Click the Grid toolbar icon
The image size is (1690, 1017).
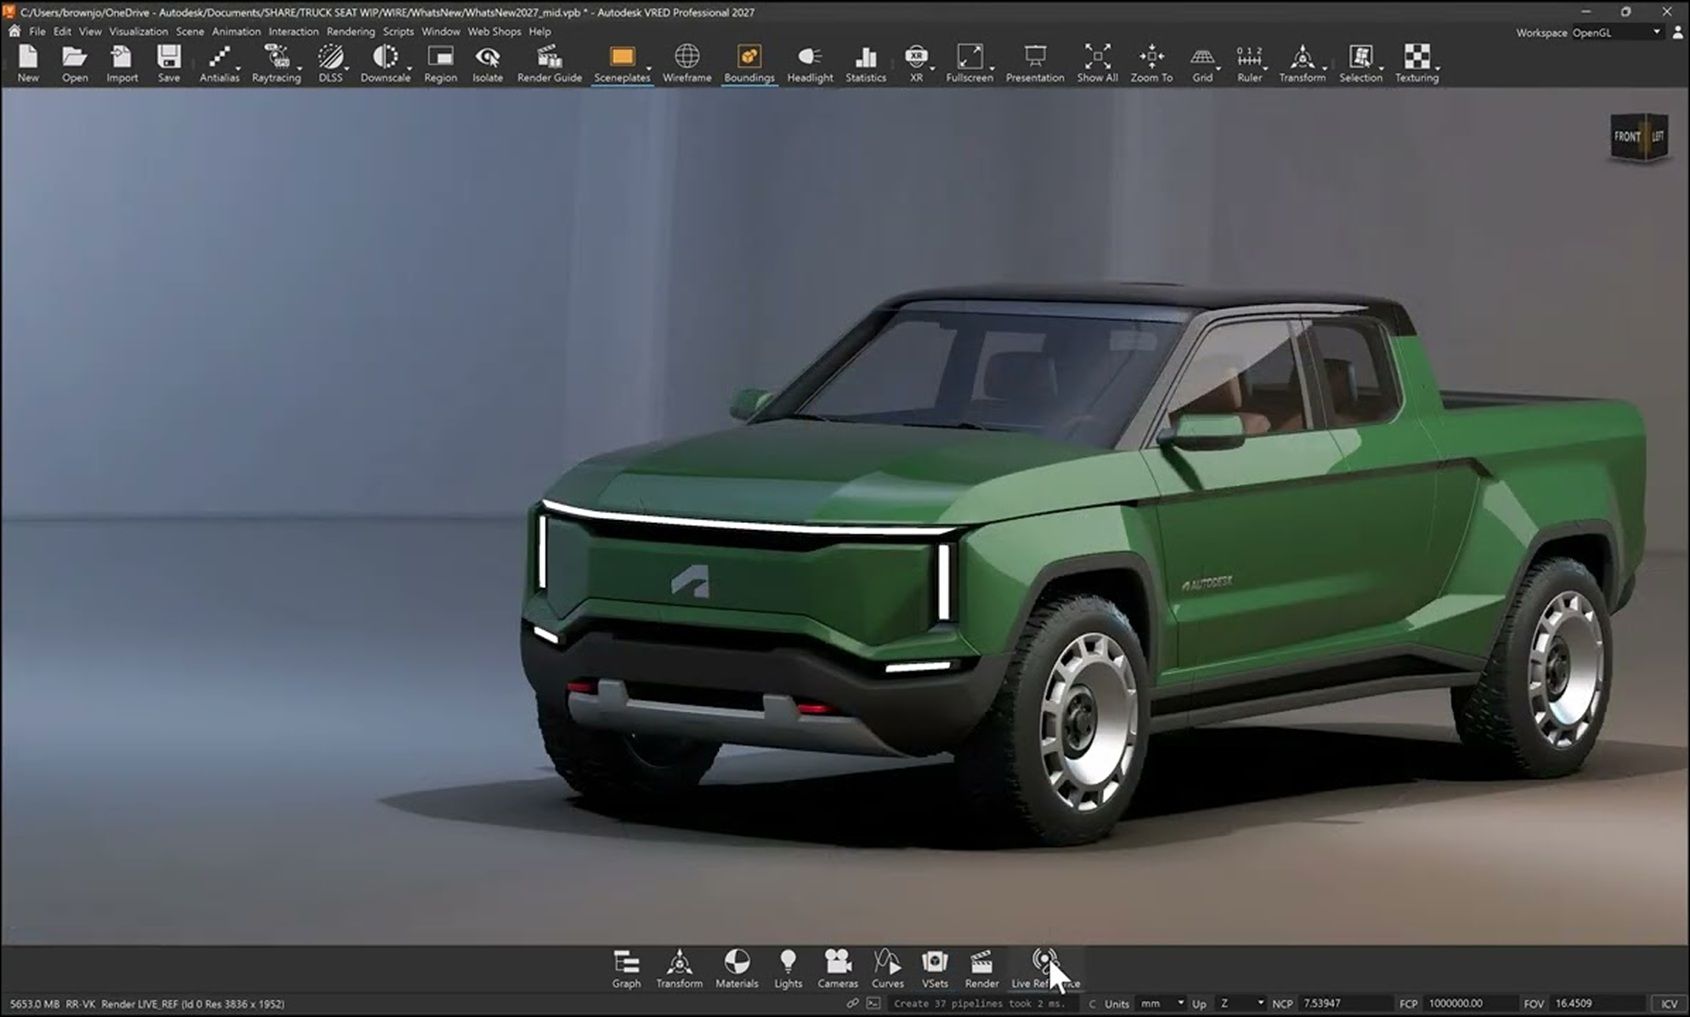1202,63
